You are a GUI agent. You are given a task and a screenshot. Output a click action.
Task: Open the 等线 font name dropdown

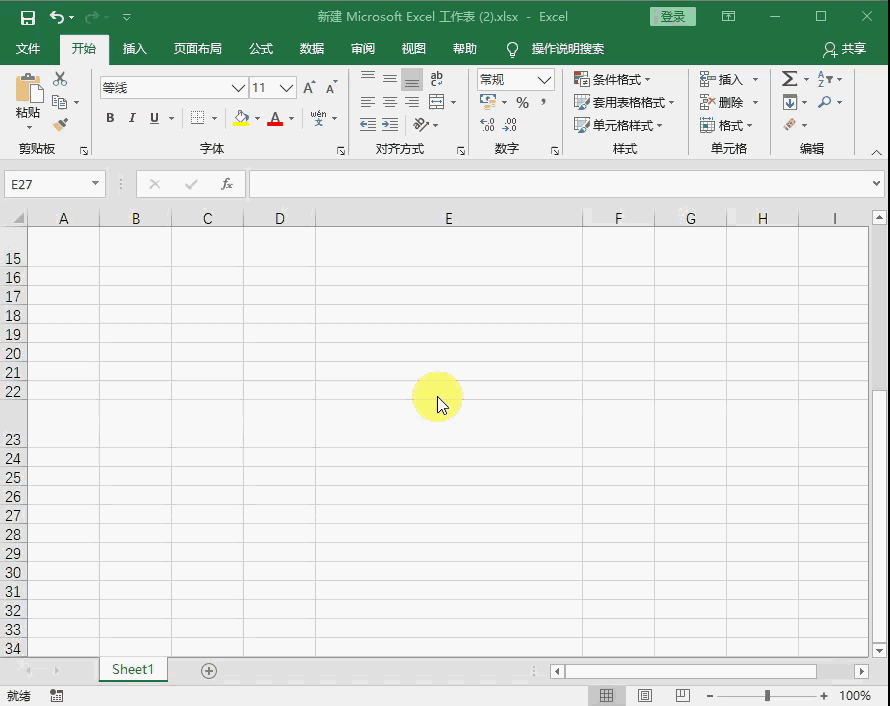pyautogui.click(x=238, y=88)
